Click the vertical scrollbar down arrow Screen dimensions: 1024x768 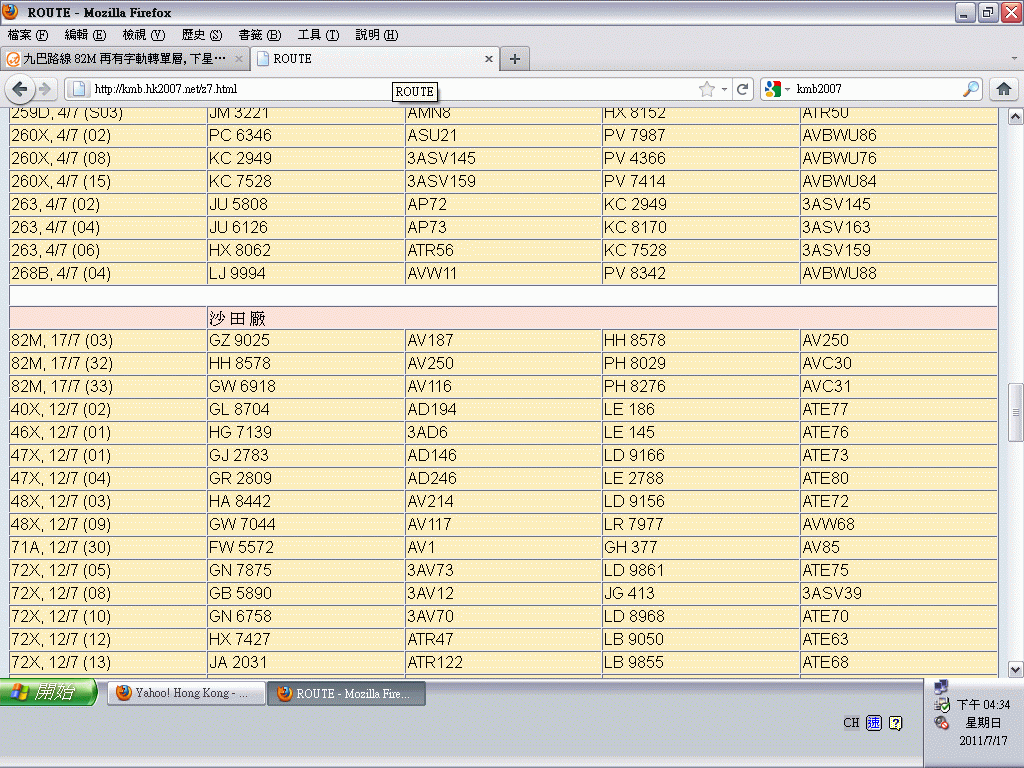(1015, 669)
